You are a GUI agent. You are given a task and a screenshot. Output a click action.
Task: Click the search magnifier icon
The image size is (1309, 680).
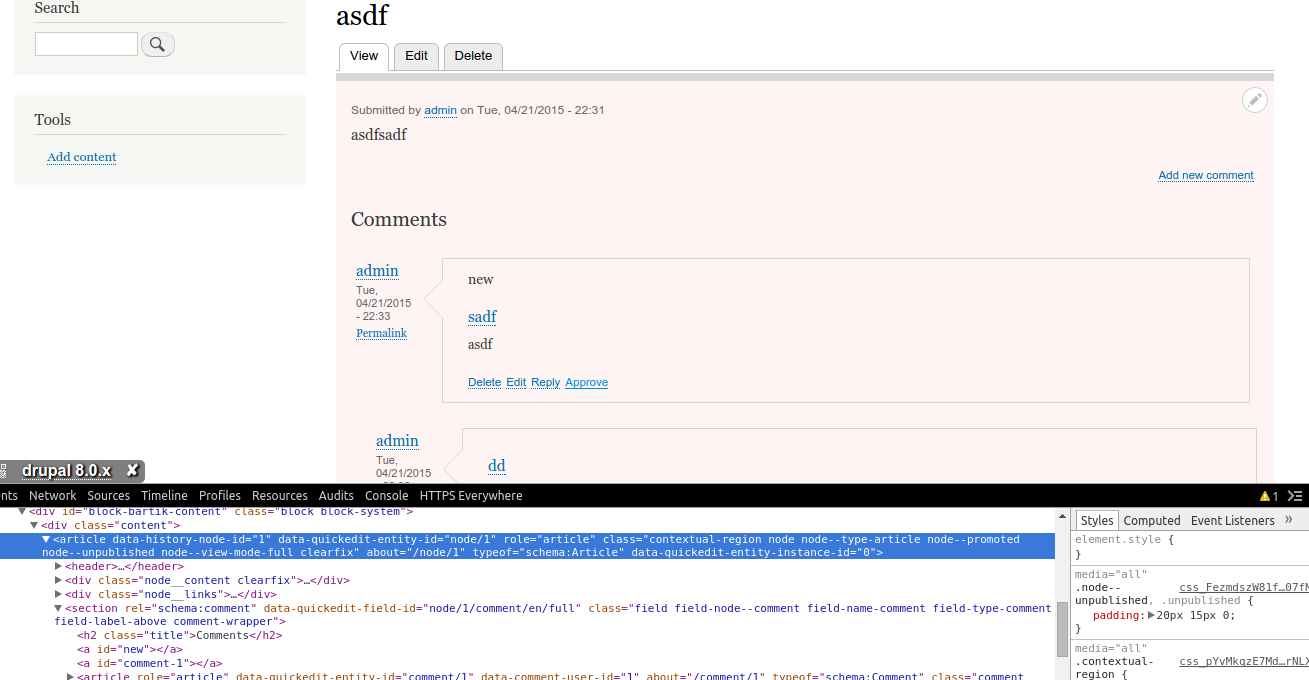[x=157, y=43]
